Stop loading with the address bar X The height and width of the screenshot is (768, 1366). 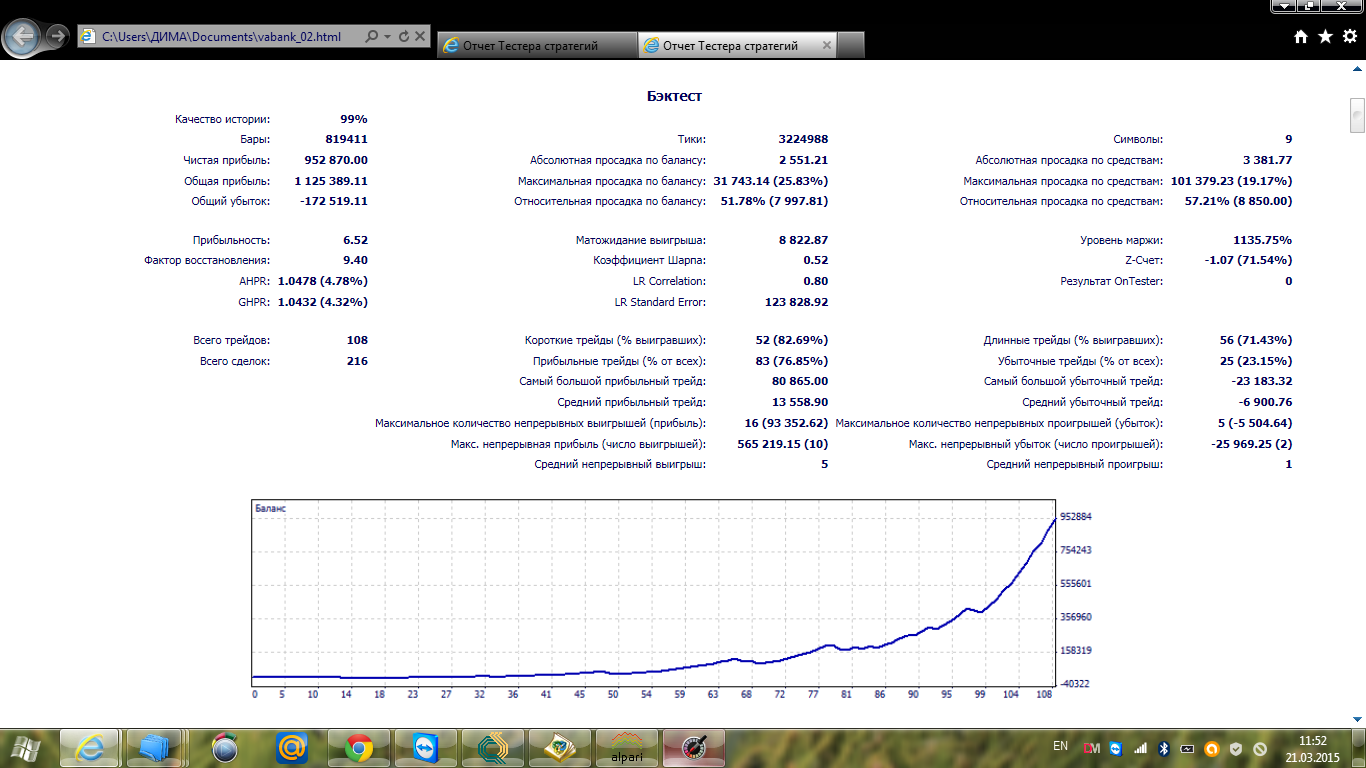420,36
